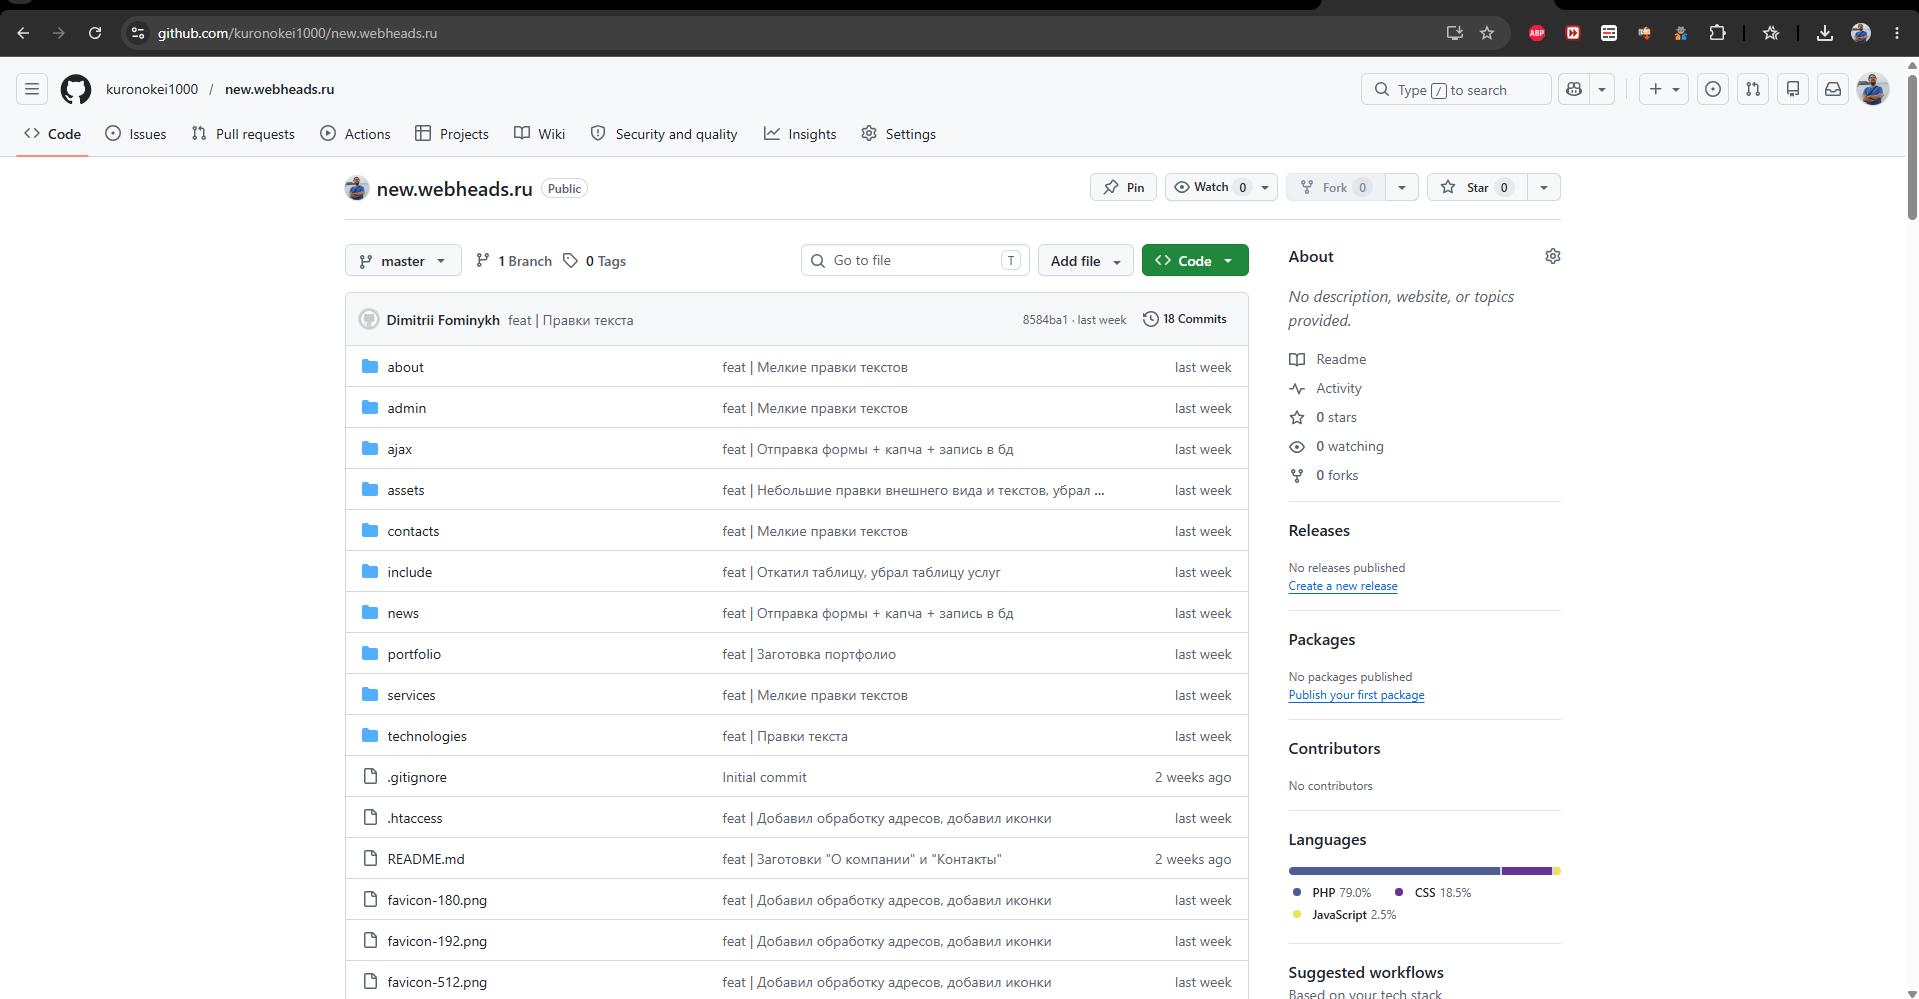1919x999 pixels.
Task: Click the browser address bar URL
Action: click(297, 33)
